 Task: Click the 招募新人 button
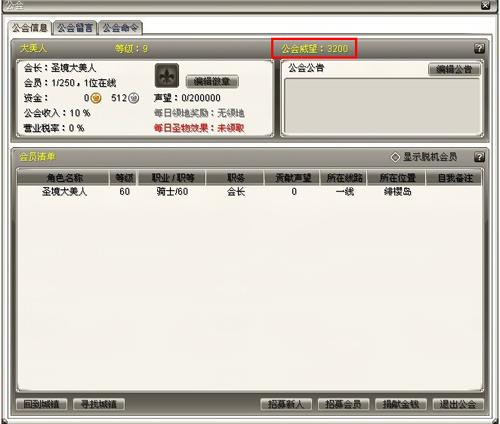(x=286, y=404)
